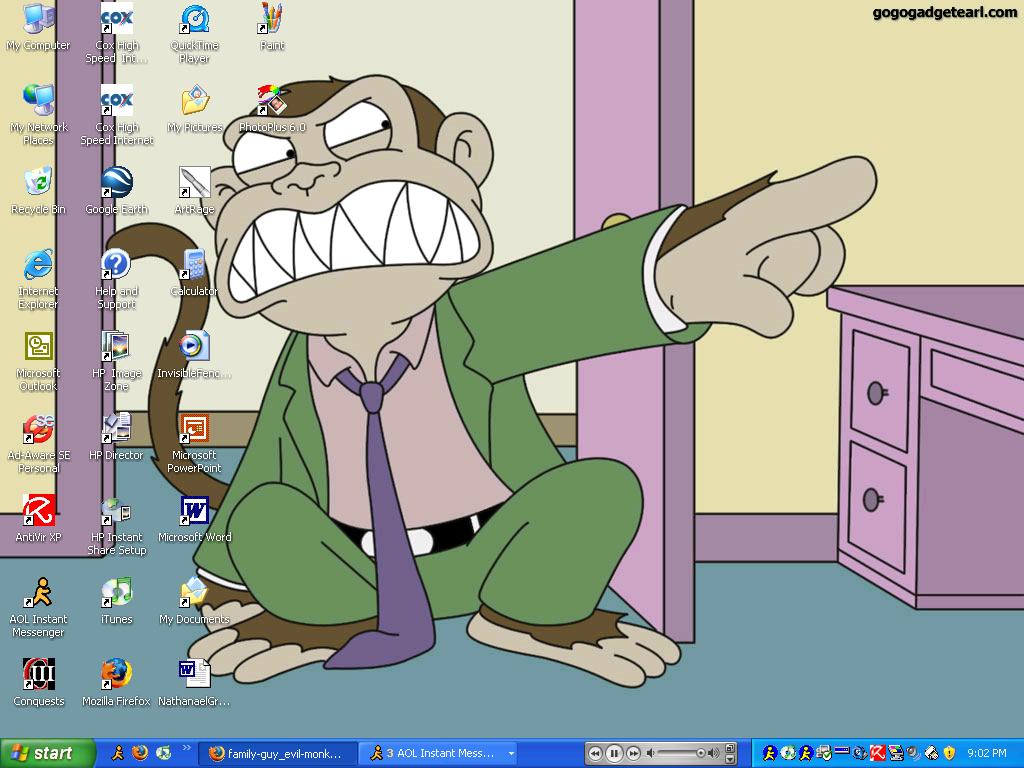Launch the Calculator shortcut
Image resolution: width=1024 pixels, height=768 pixels.
pyautogui.click(x=195, y=273)
